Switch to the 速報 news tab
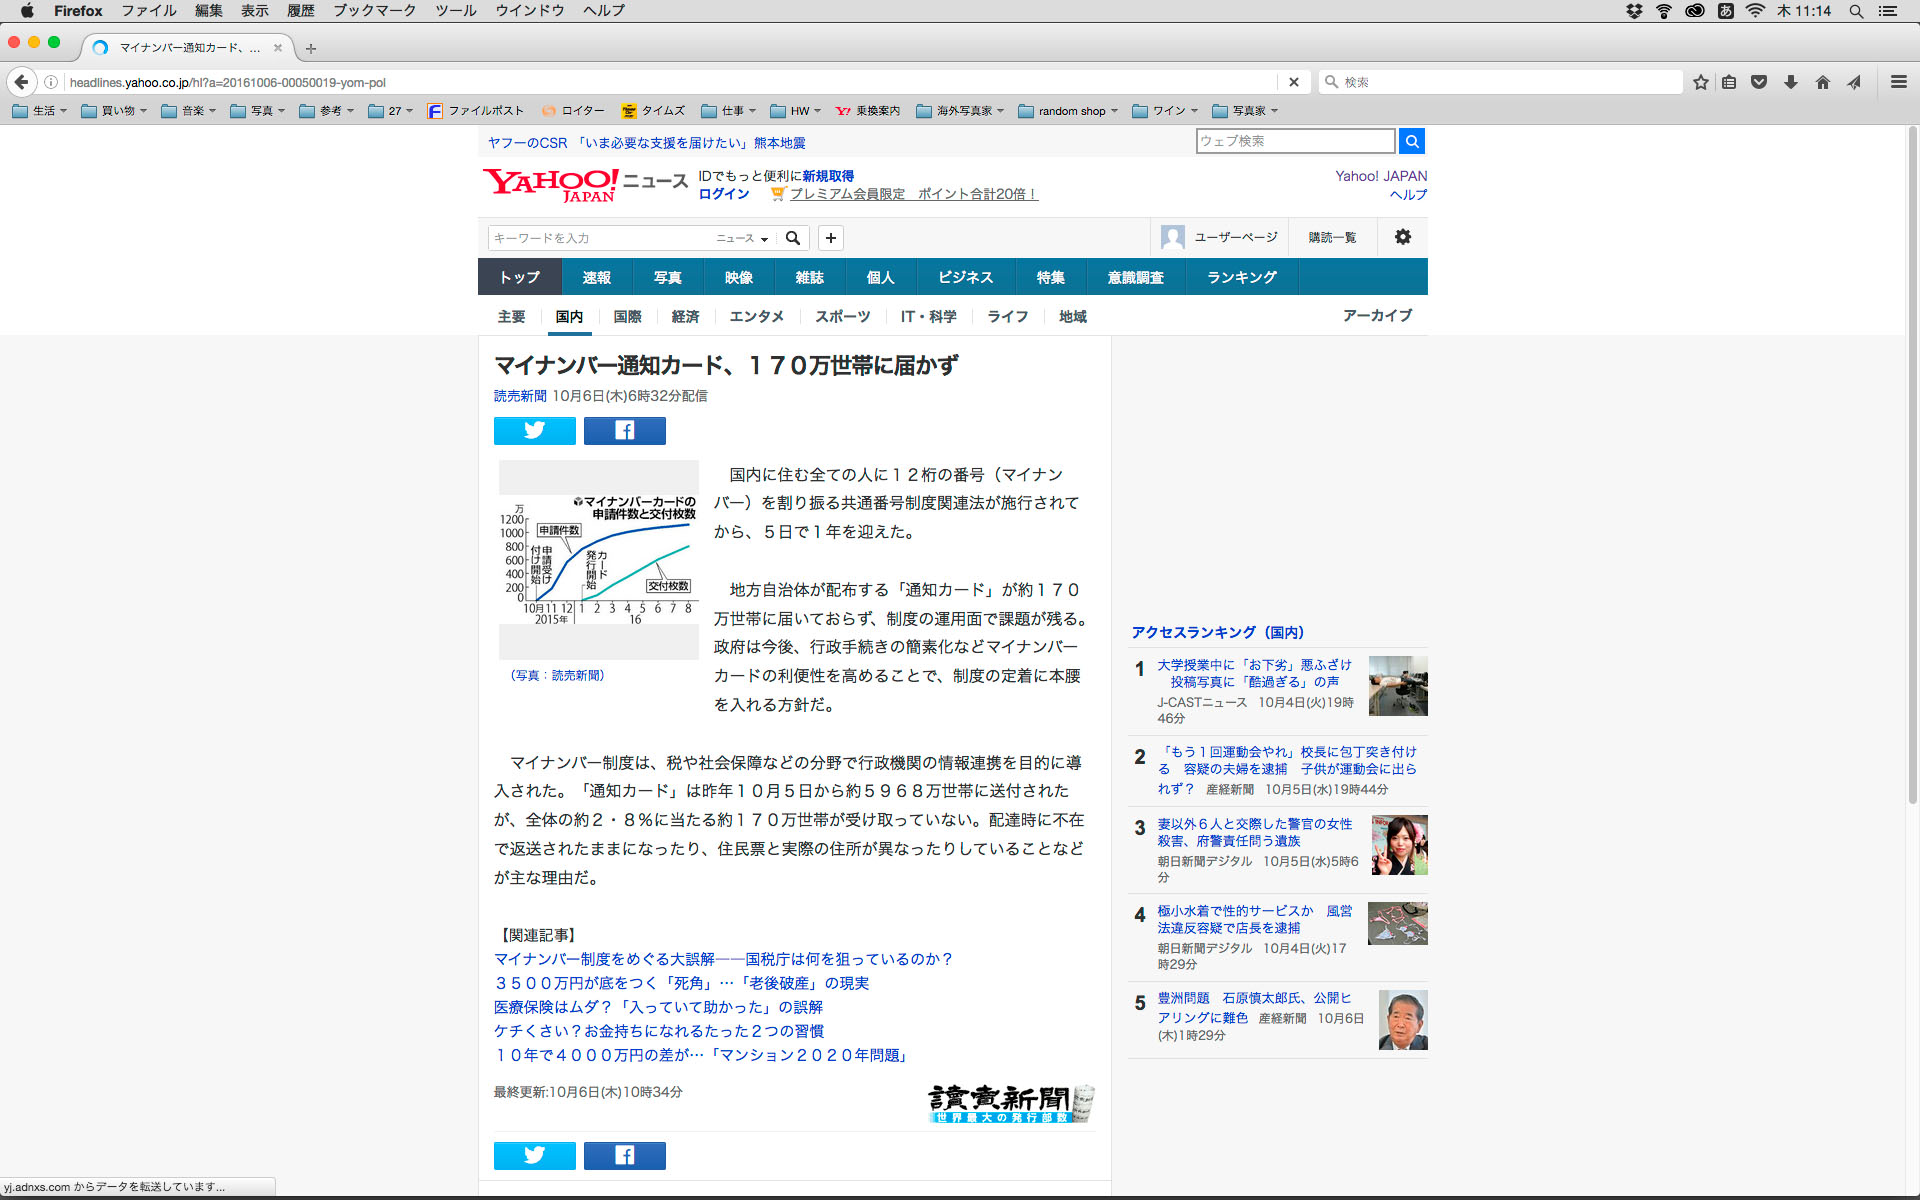This screenshot has width=1920, height=1200. pyautogui.click(x=596, y=277)
